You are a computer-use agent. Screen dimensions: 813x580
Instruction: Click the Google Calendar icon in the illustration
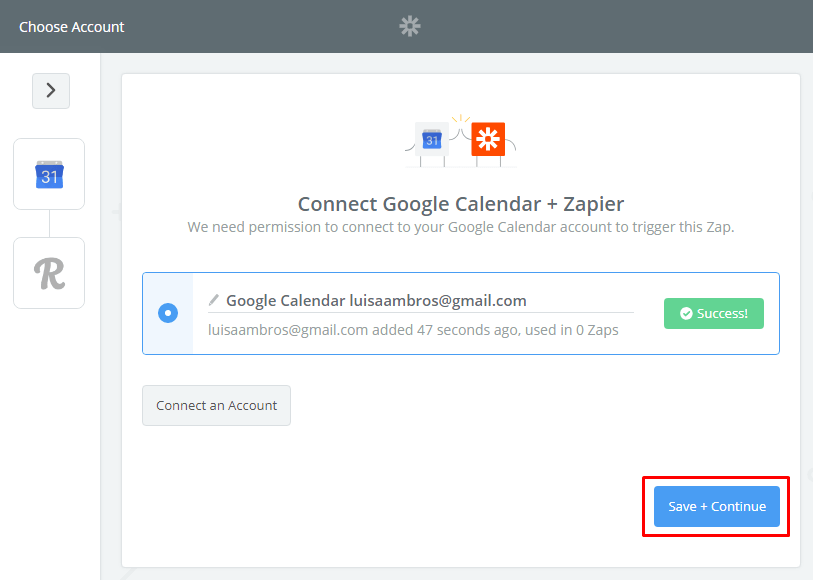[x=432, y=139]
